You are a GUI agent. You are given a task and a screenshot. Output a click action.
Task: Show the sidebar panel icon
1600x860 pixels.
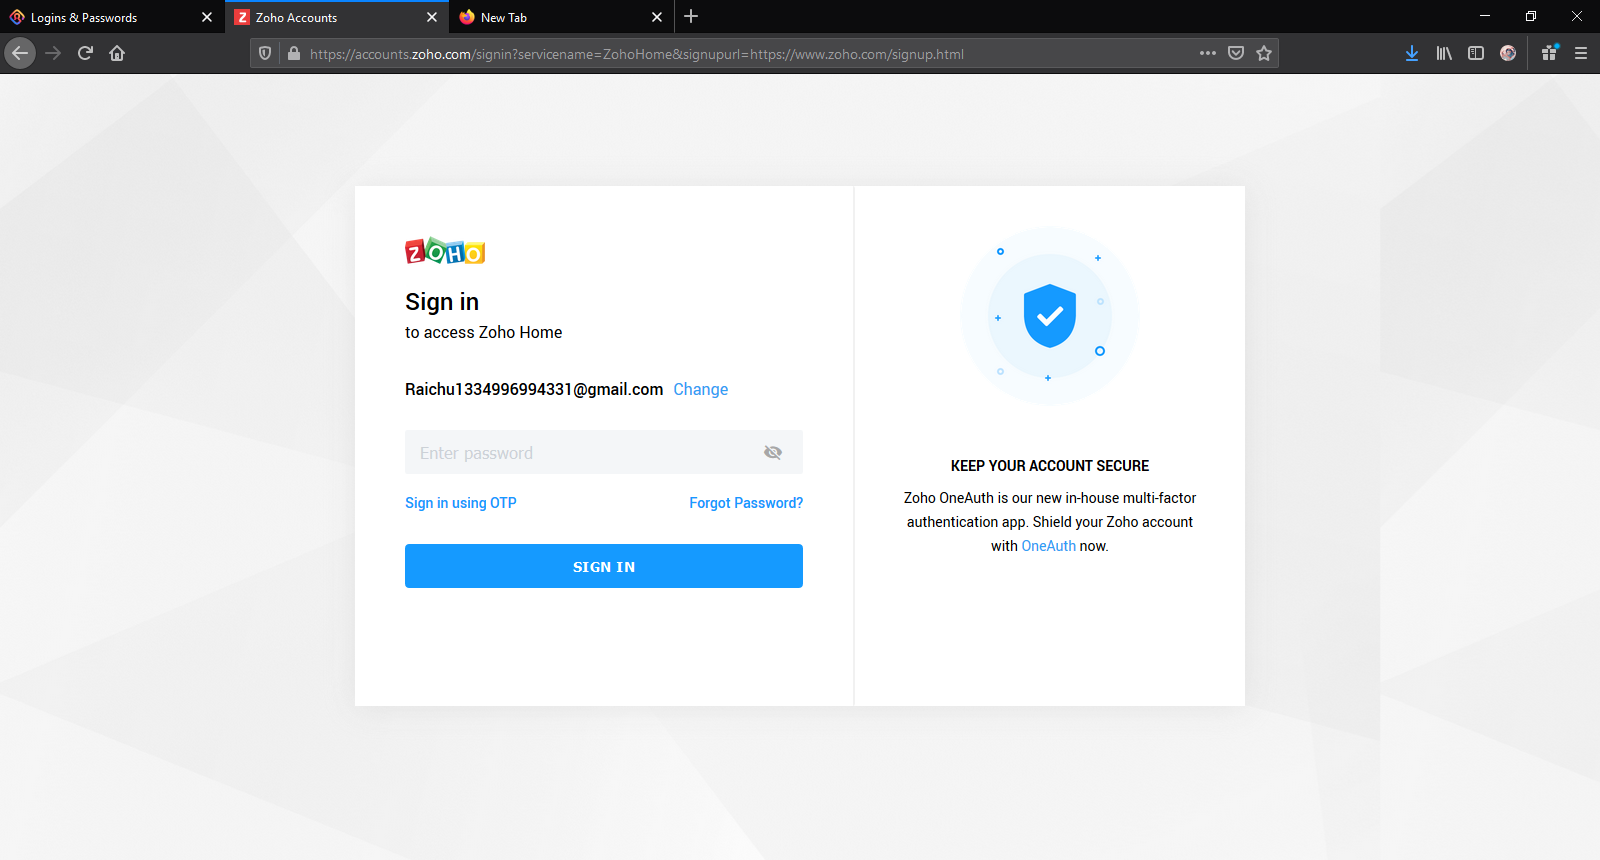[x=1476, y=53]
